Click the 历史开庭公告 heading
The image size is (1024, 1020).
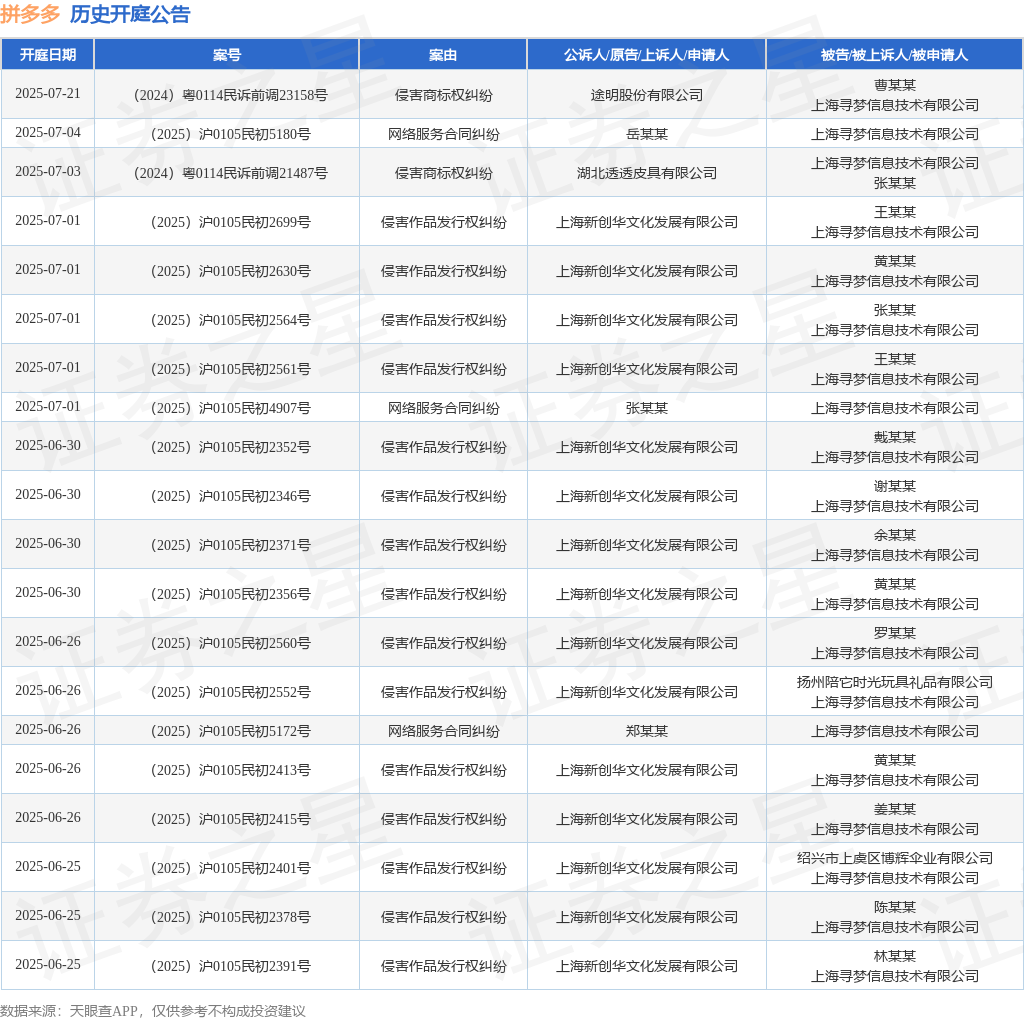coord(130,14)
